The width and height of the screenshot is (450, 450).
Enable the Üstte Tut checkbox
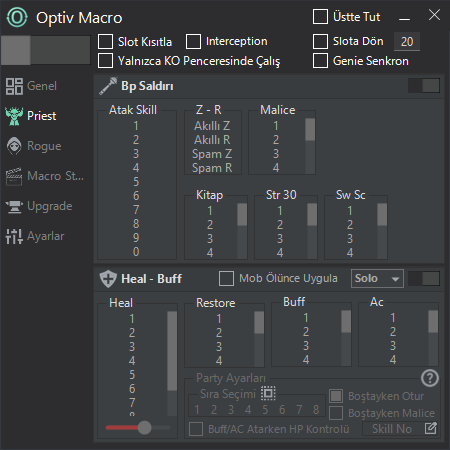[x=320, y=17]
